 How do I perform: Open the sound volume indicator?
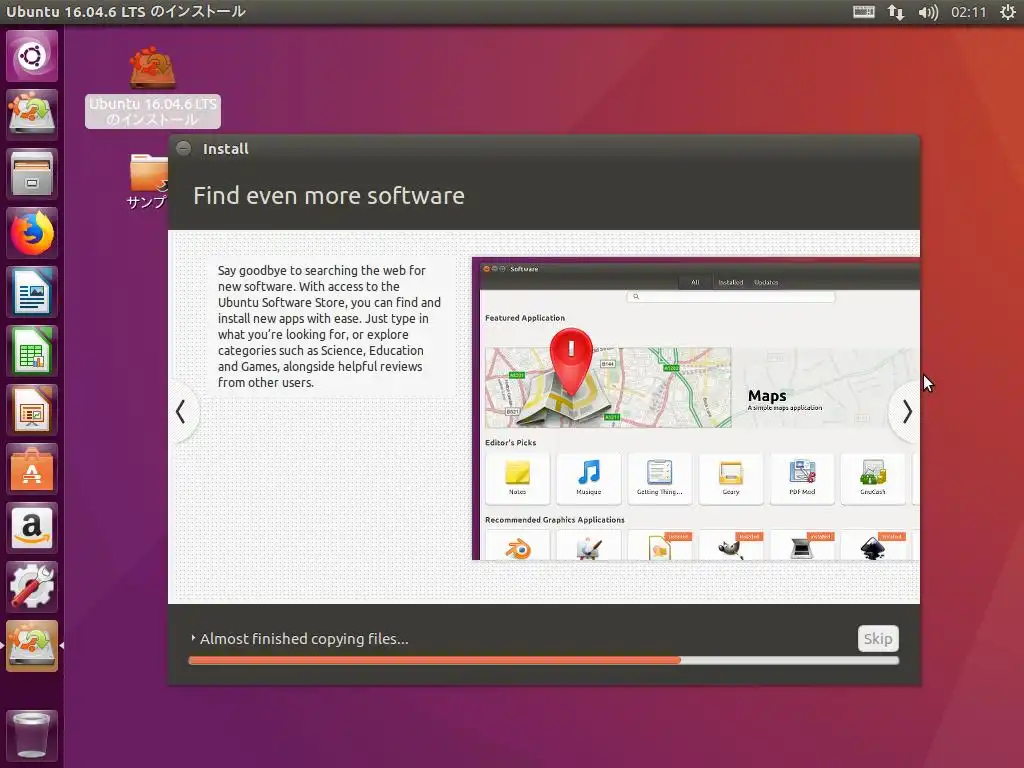click(928, 12)
